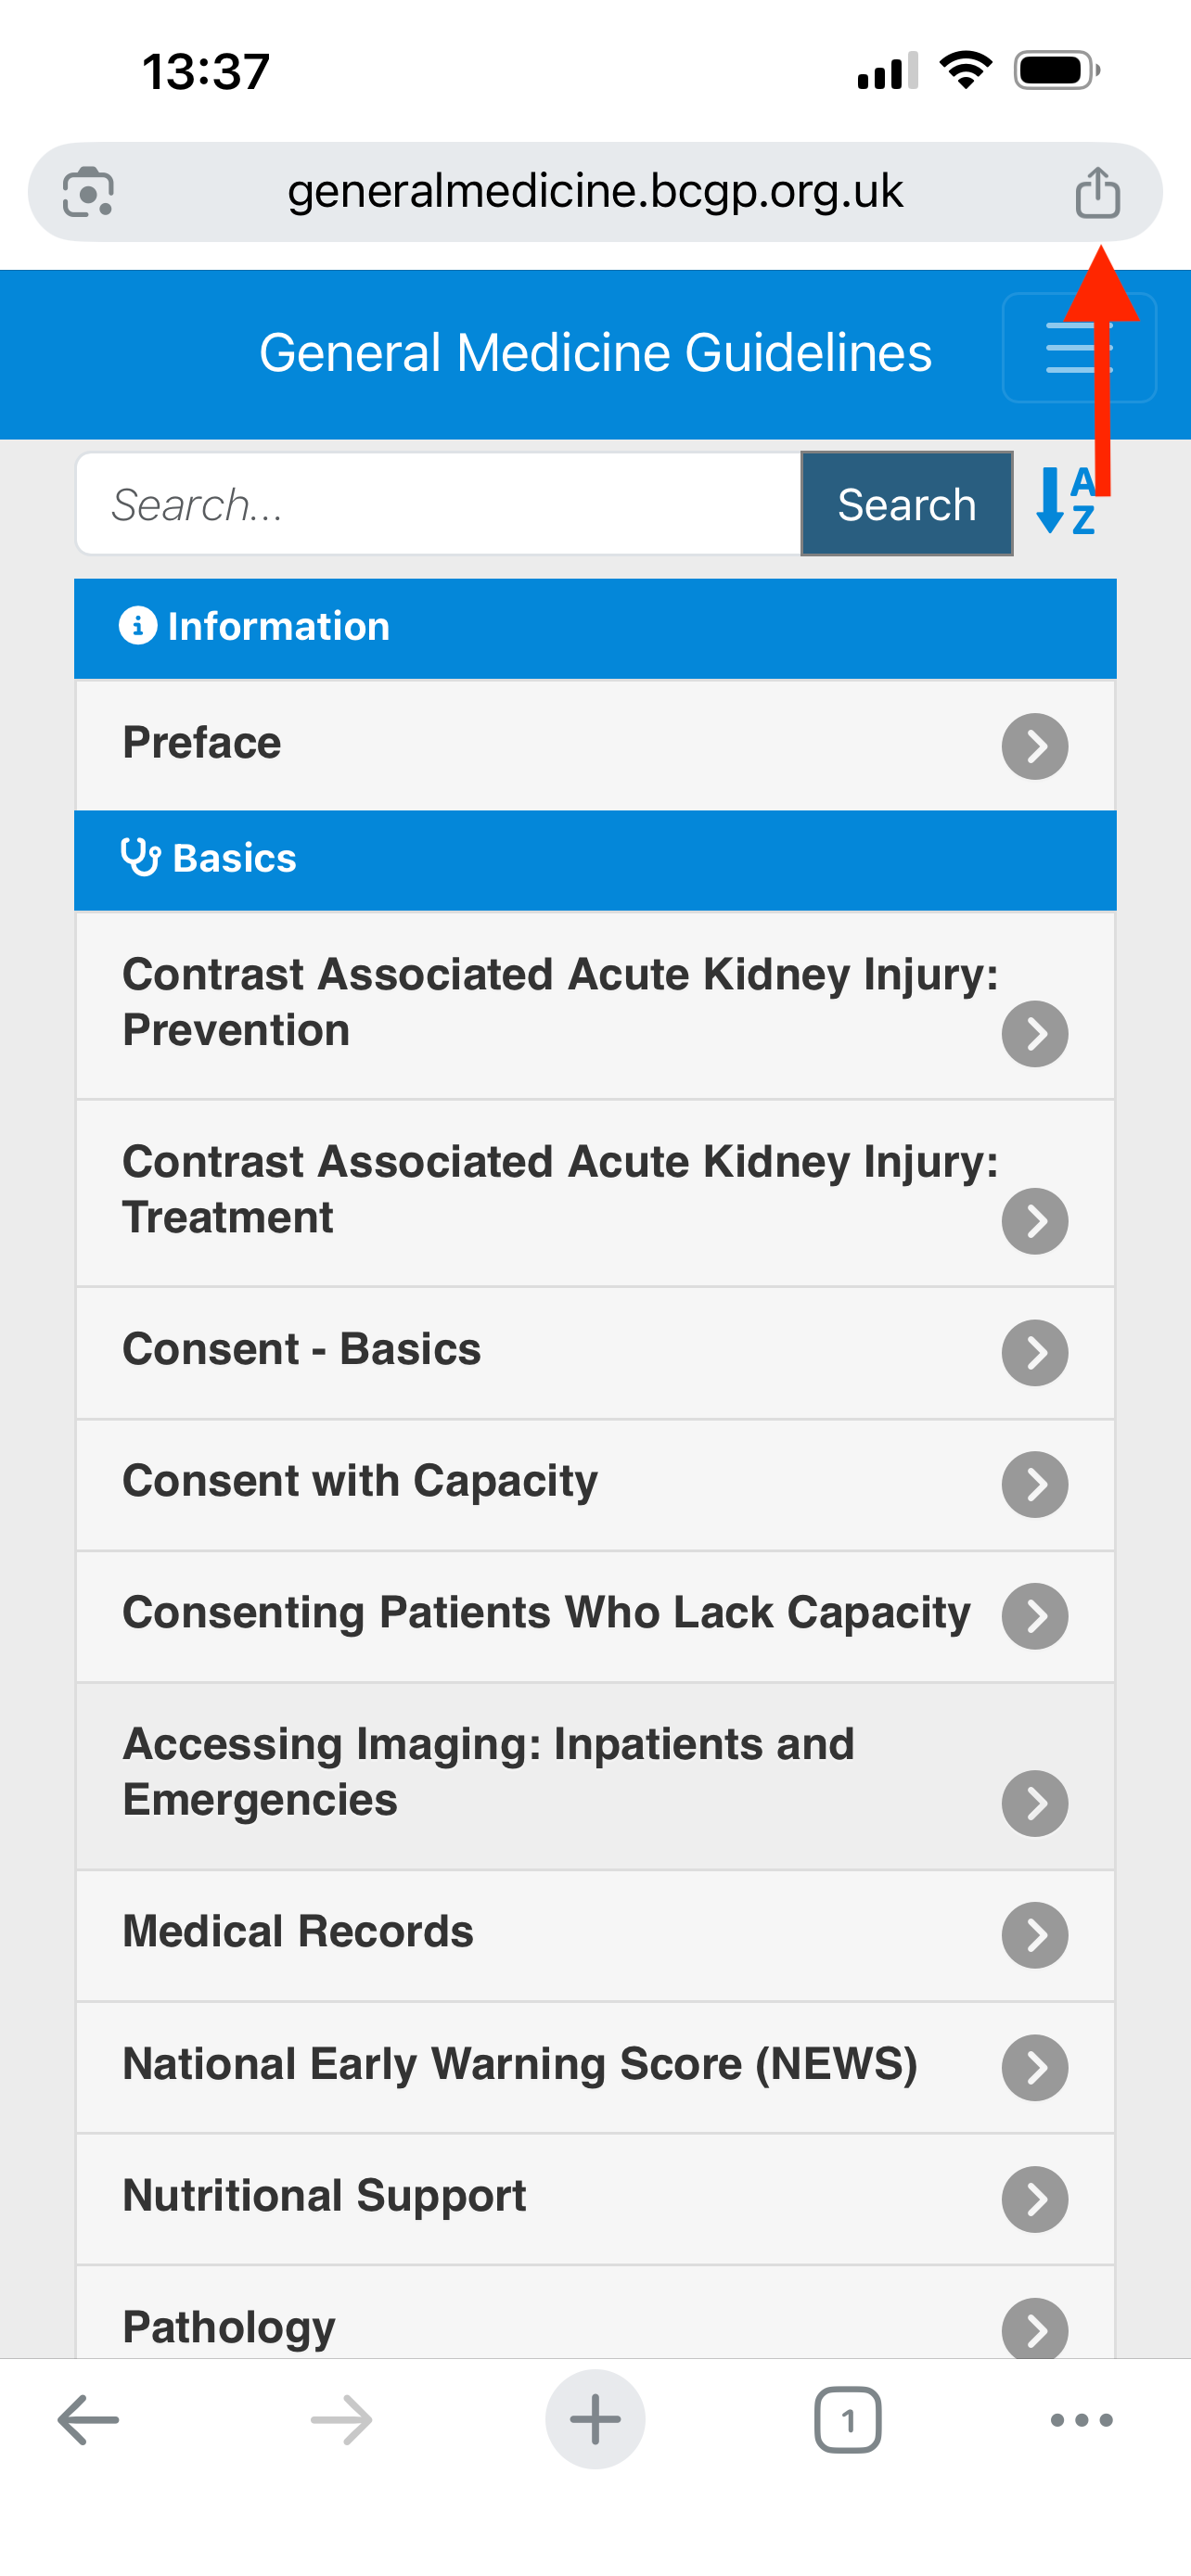Focus the Search text field
Image resolution: width=1191 pixels, height=2576 pixels.
(x=439, y=504)
